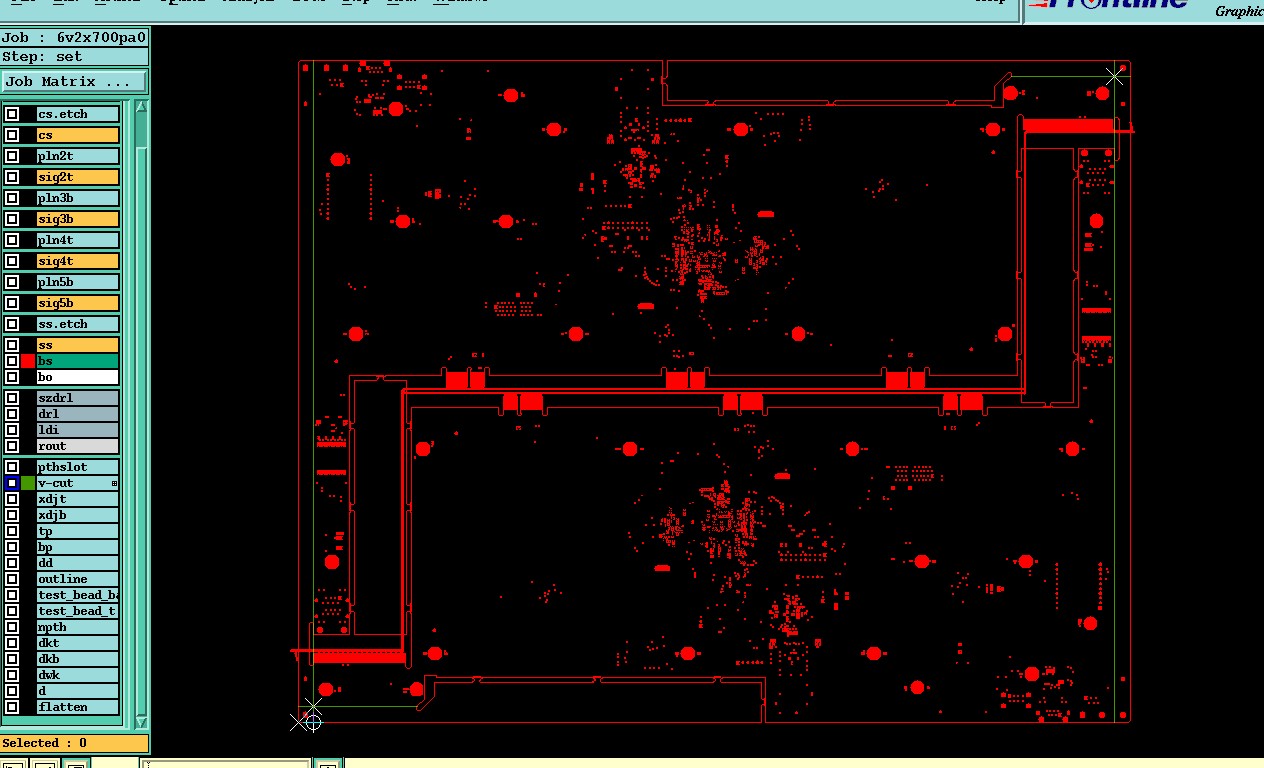Select the sig3b layer name
Viewport: 1264px width, 768px height.
click(78, 219)
